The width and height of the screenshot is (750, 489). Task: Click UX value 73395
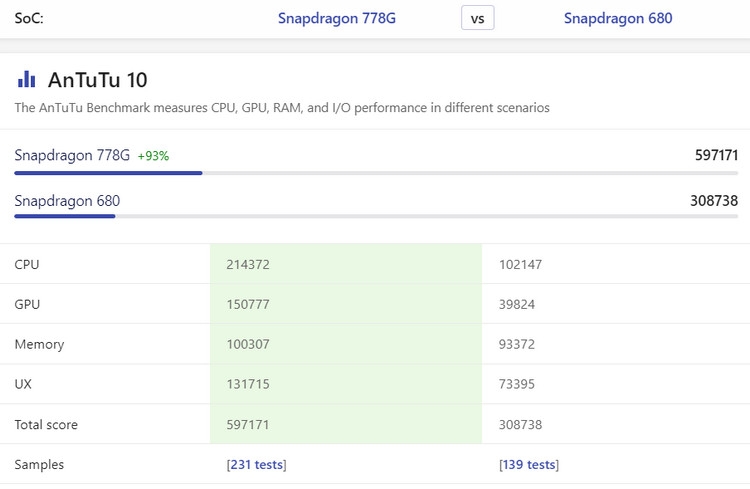point(517,384)
